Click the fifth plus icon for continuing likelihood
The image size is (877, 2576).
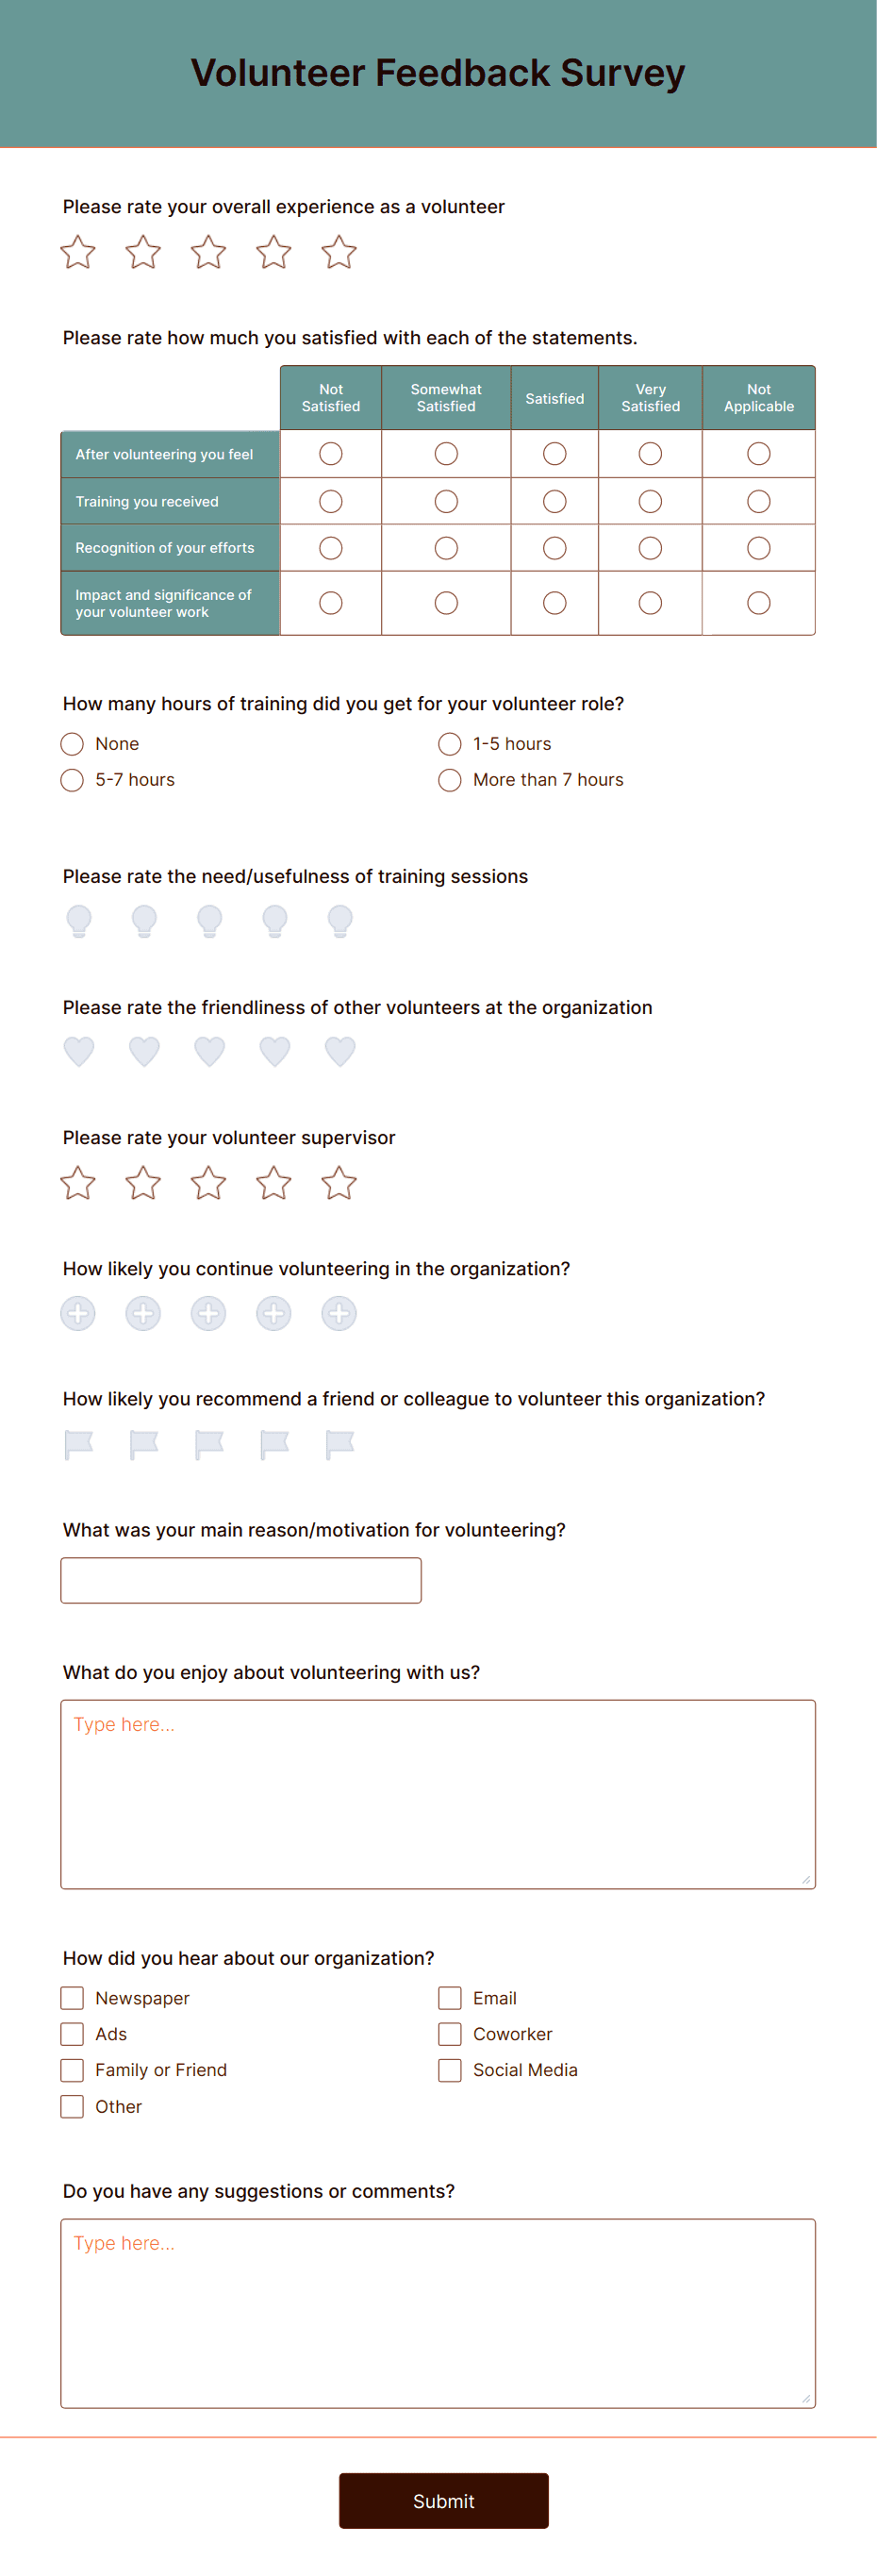pyautogui.click(x=339, y=1313)
